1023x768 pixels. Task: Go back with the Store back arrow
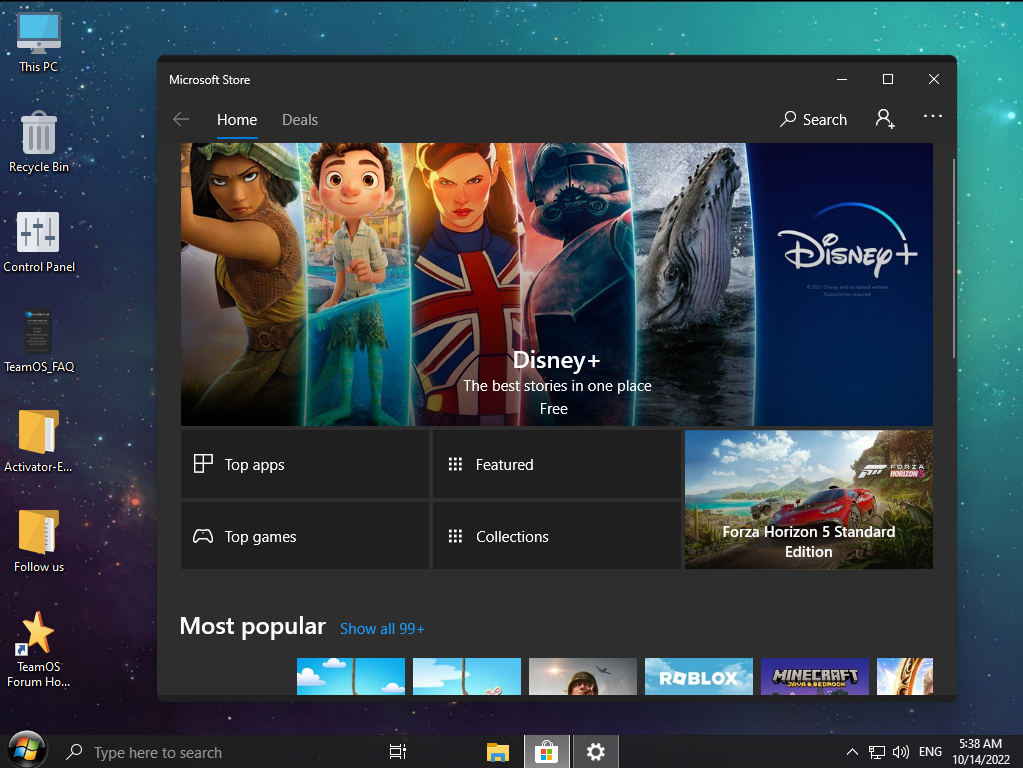(181, 119)
